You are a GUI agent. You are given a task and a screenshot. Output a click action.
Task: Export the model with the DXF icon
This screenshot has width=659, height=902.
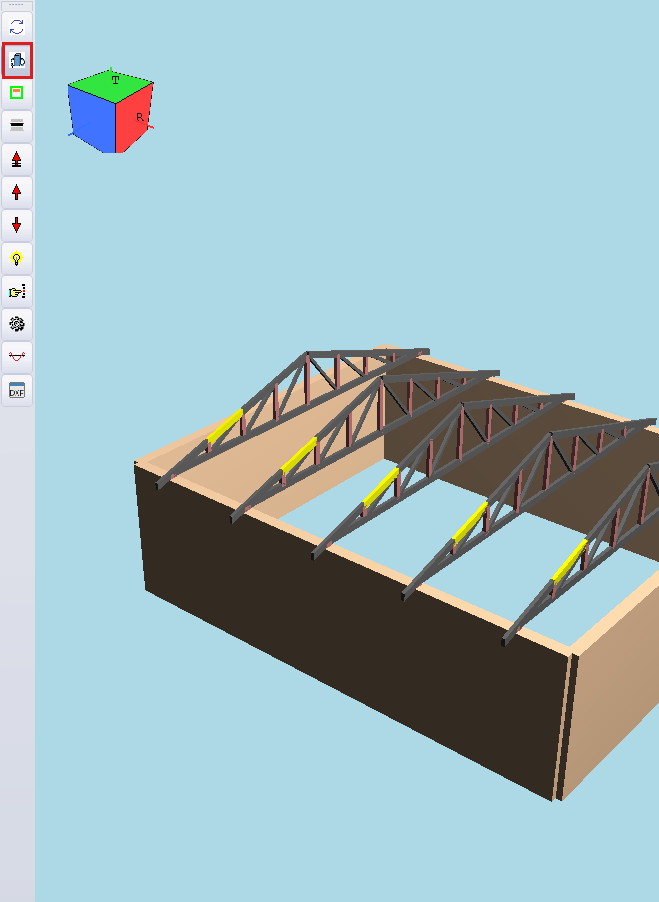[x=17, y=391]
